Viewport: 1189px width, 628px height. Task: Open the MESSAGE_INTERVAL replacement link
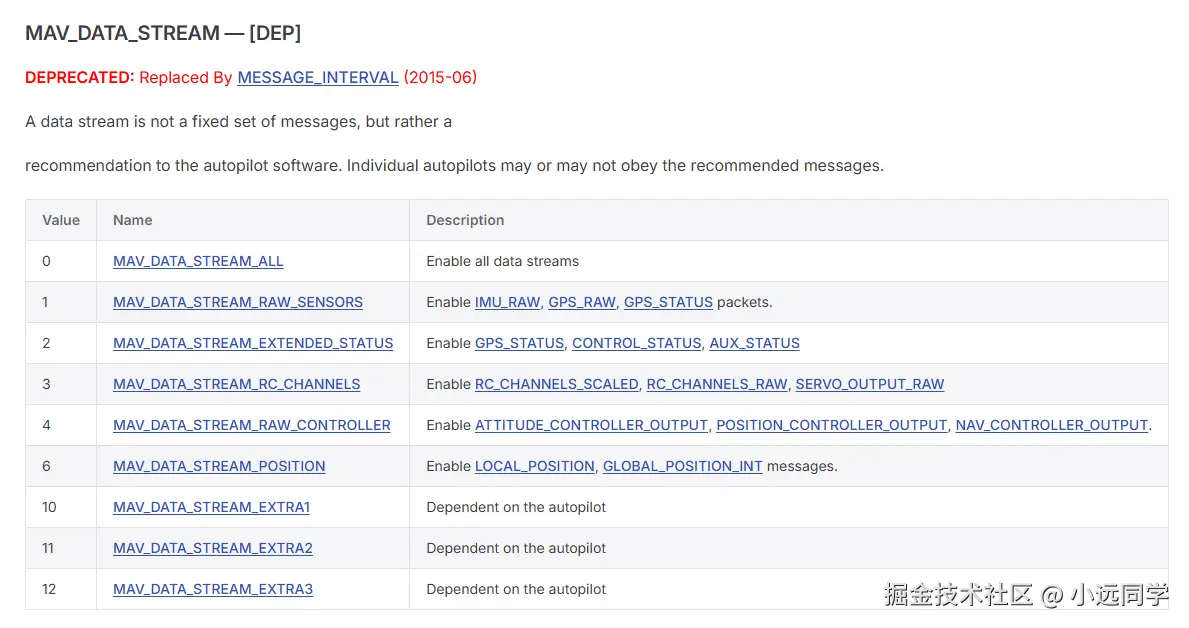pos(317,77)
